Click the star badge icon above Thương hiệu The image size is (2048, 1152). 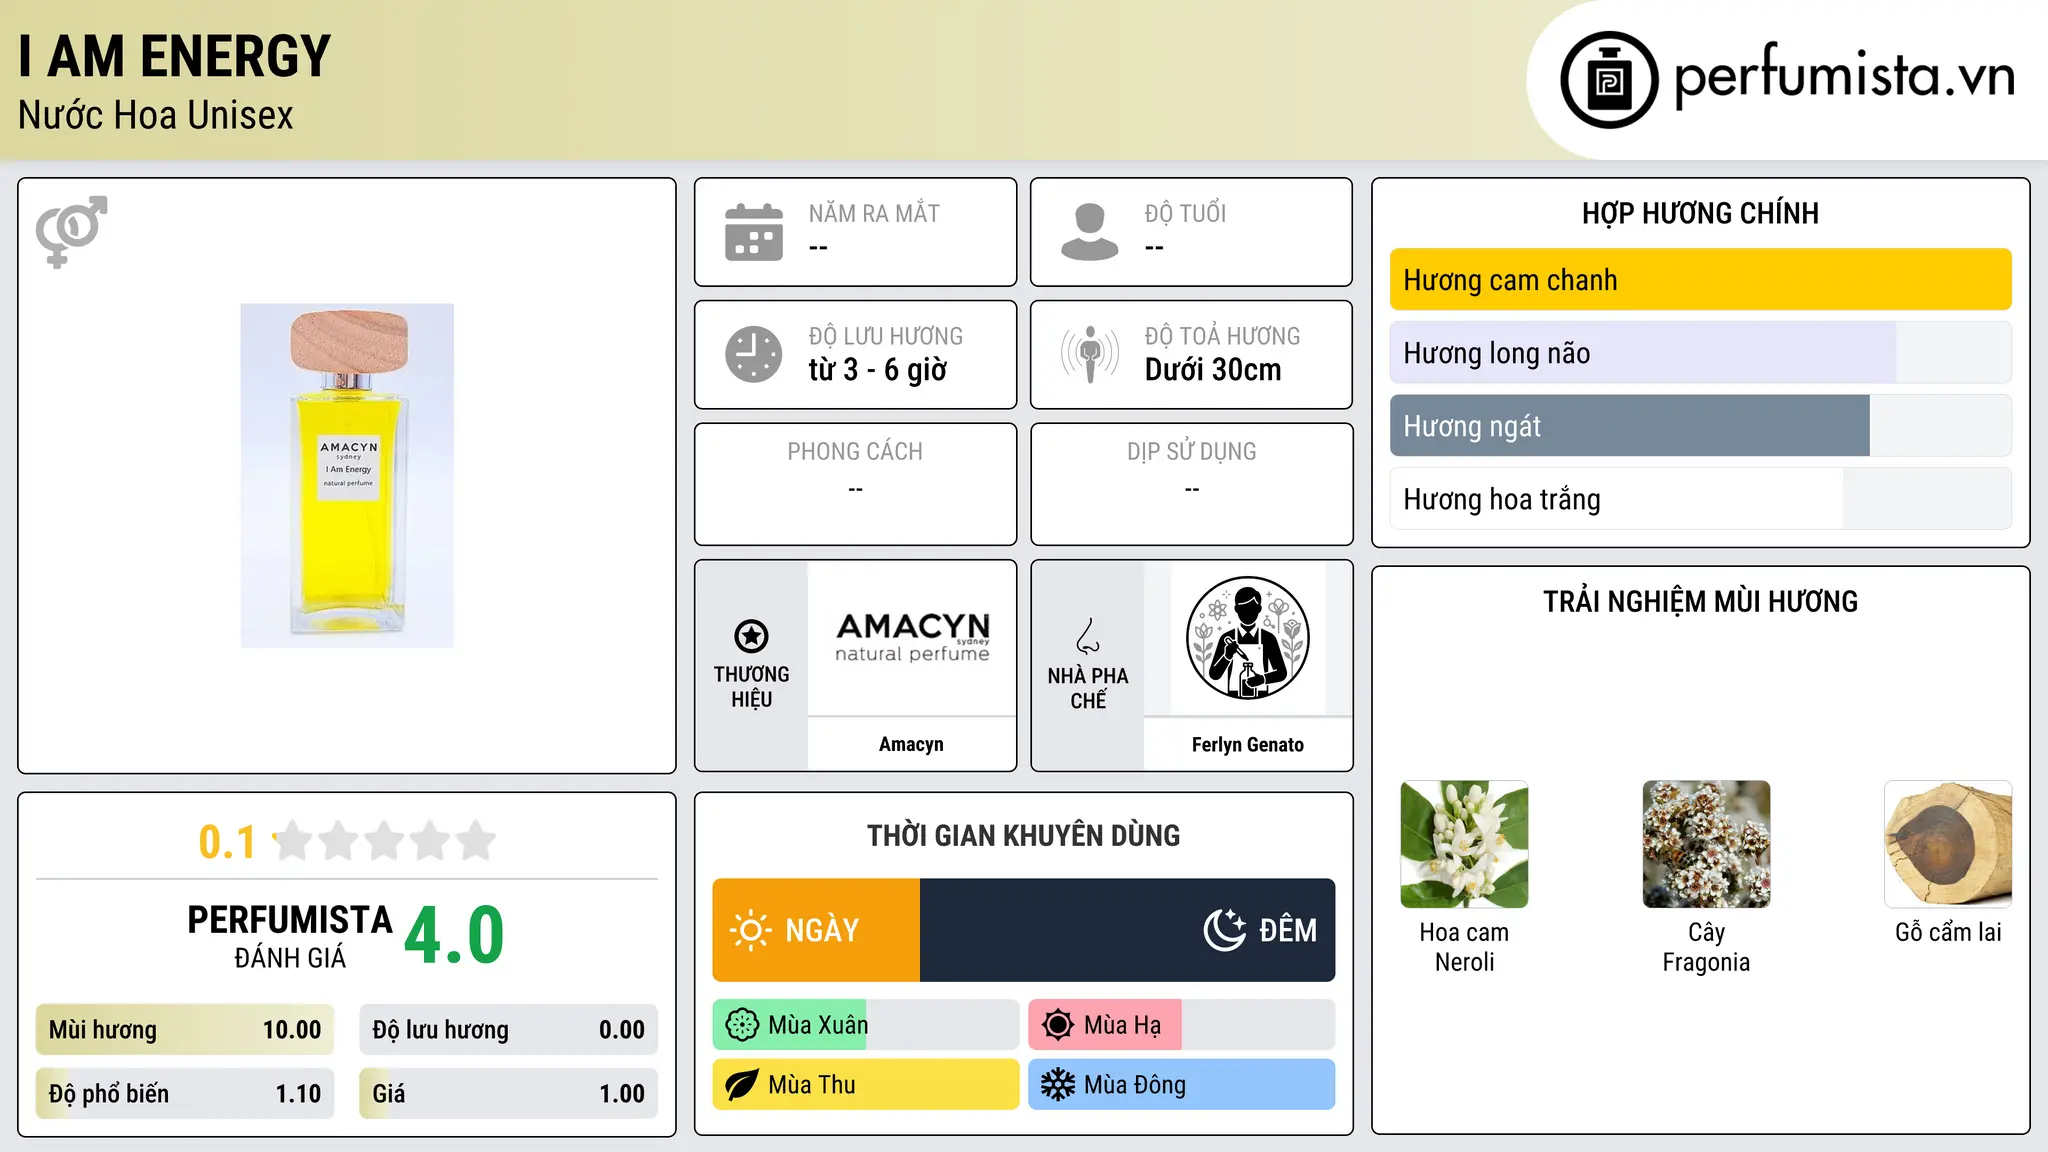coord(751,636)
